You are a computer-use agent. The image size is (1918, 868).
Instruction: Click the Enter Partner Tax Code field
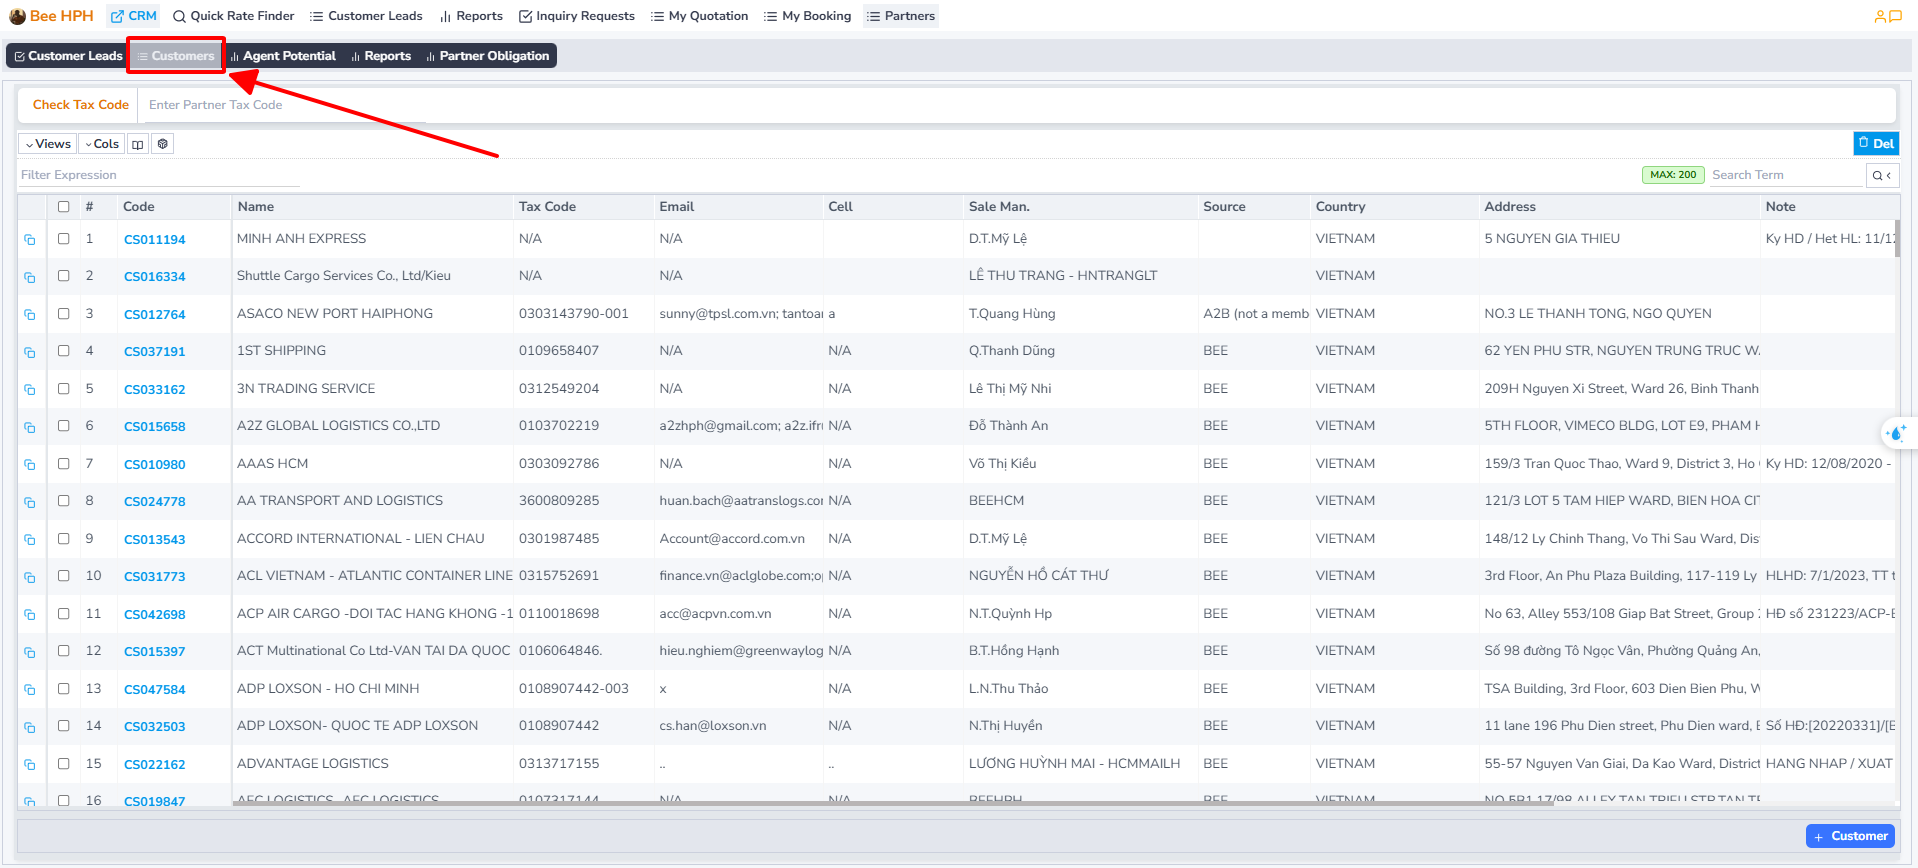(285, 105)
